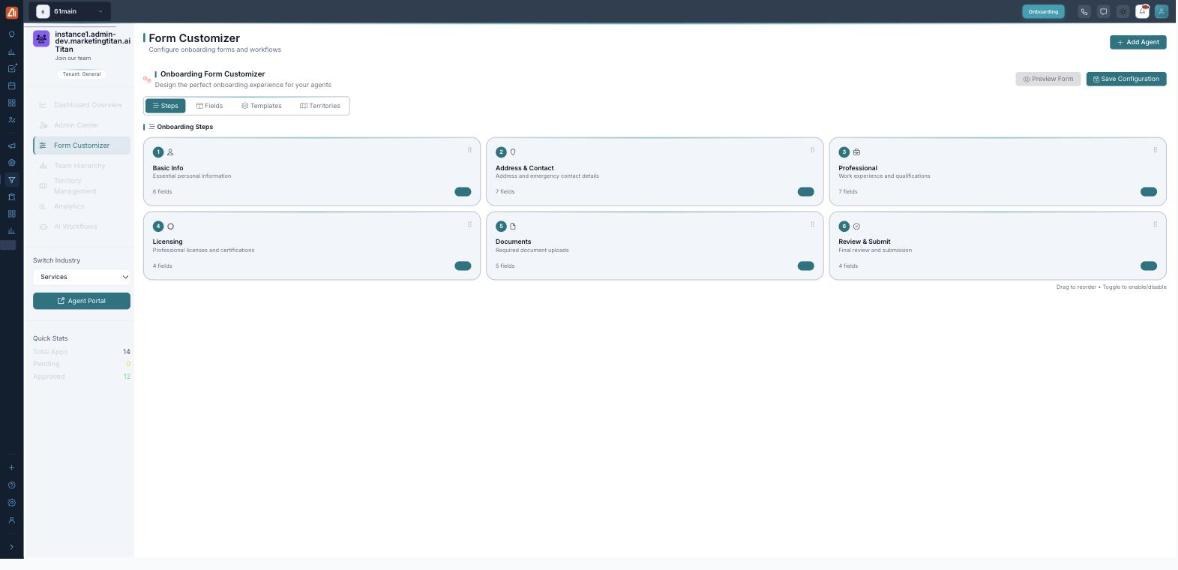This screenshot has width=1178, height=570.
Task: Open the notifications bell icon
Action: (1142, 11)
